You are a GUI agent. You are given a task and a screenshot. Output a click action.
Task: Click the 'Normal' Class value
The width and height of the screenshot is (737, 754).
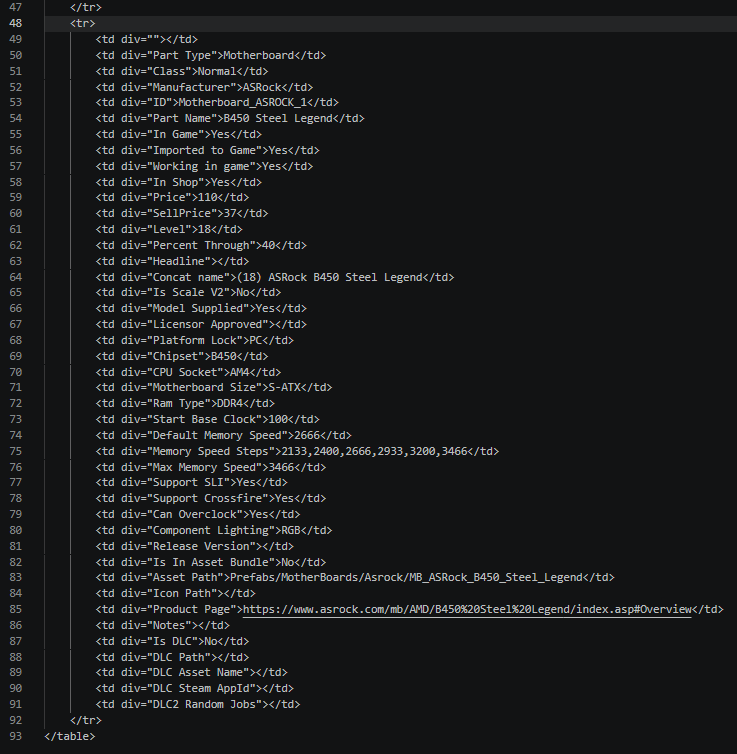click(217, 71)
